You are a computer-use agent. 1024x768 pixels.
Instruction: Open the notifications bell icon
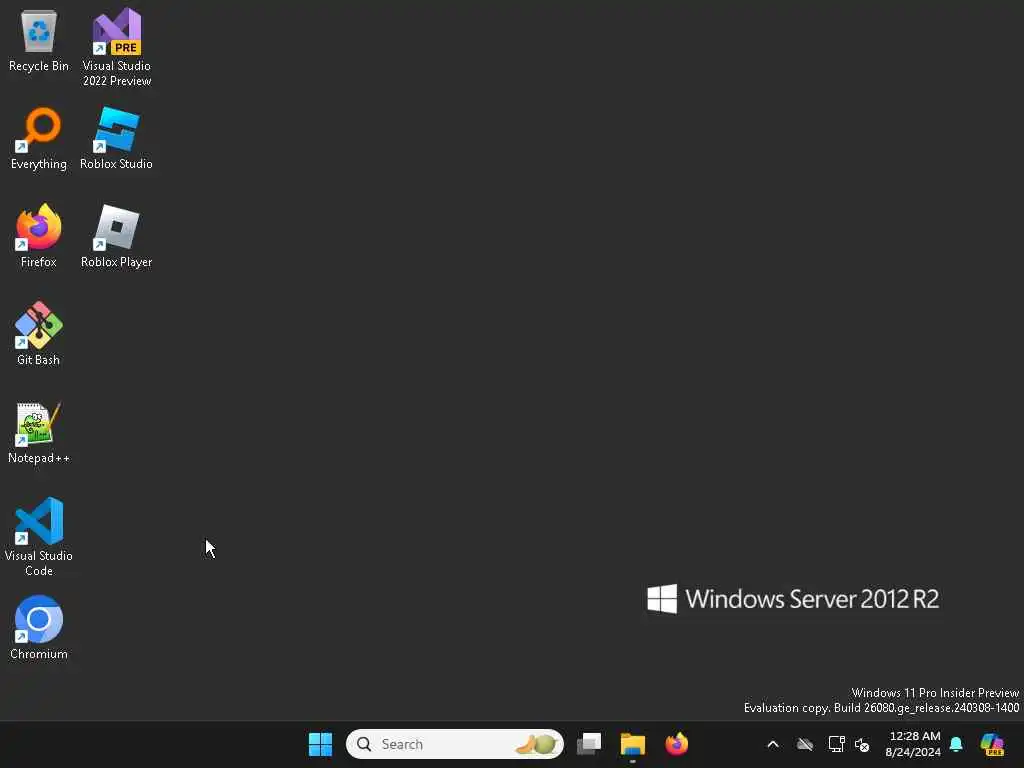click(956, 744)
